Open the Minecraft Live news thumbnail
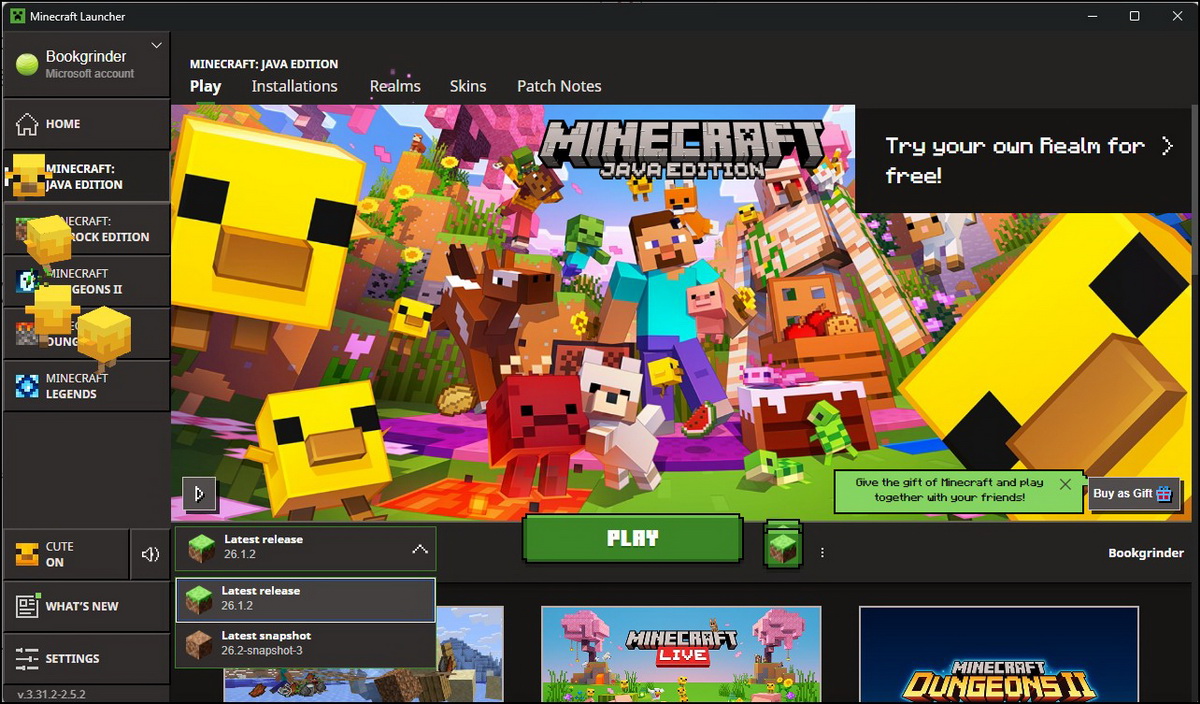 681,655
